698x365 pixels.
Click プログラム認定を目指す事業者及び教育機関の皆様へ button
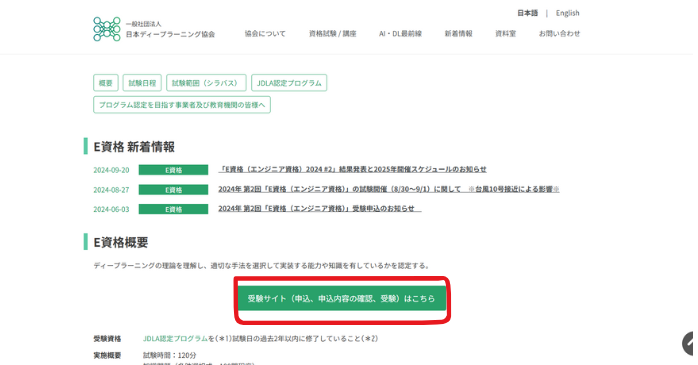[182, 105]
